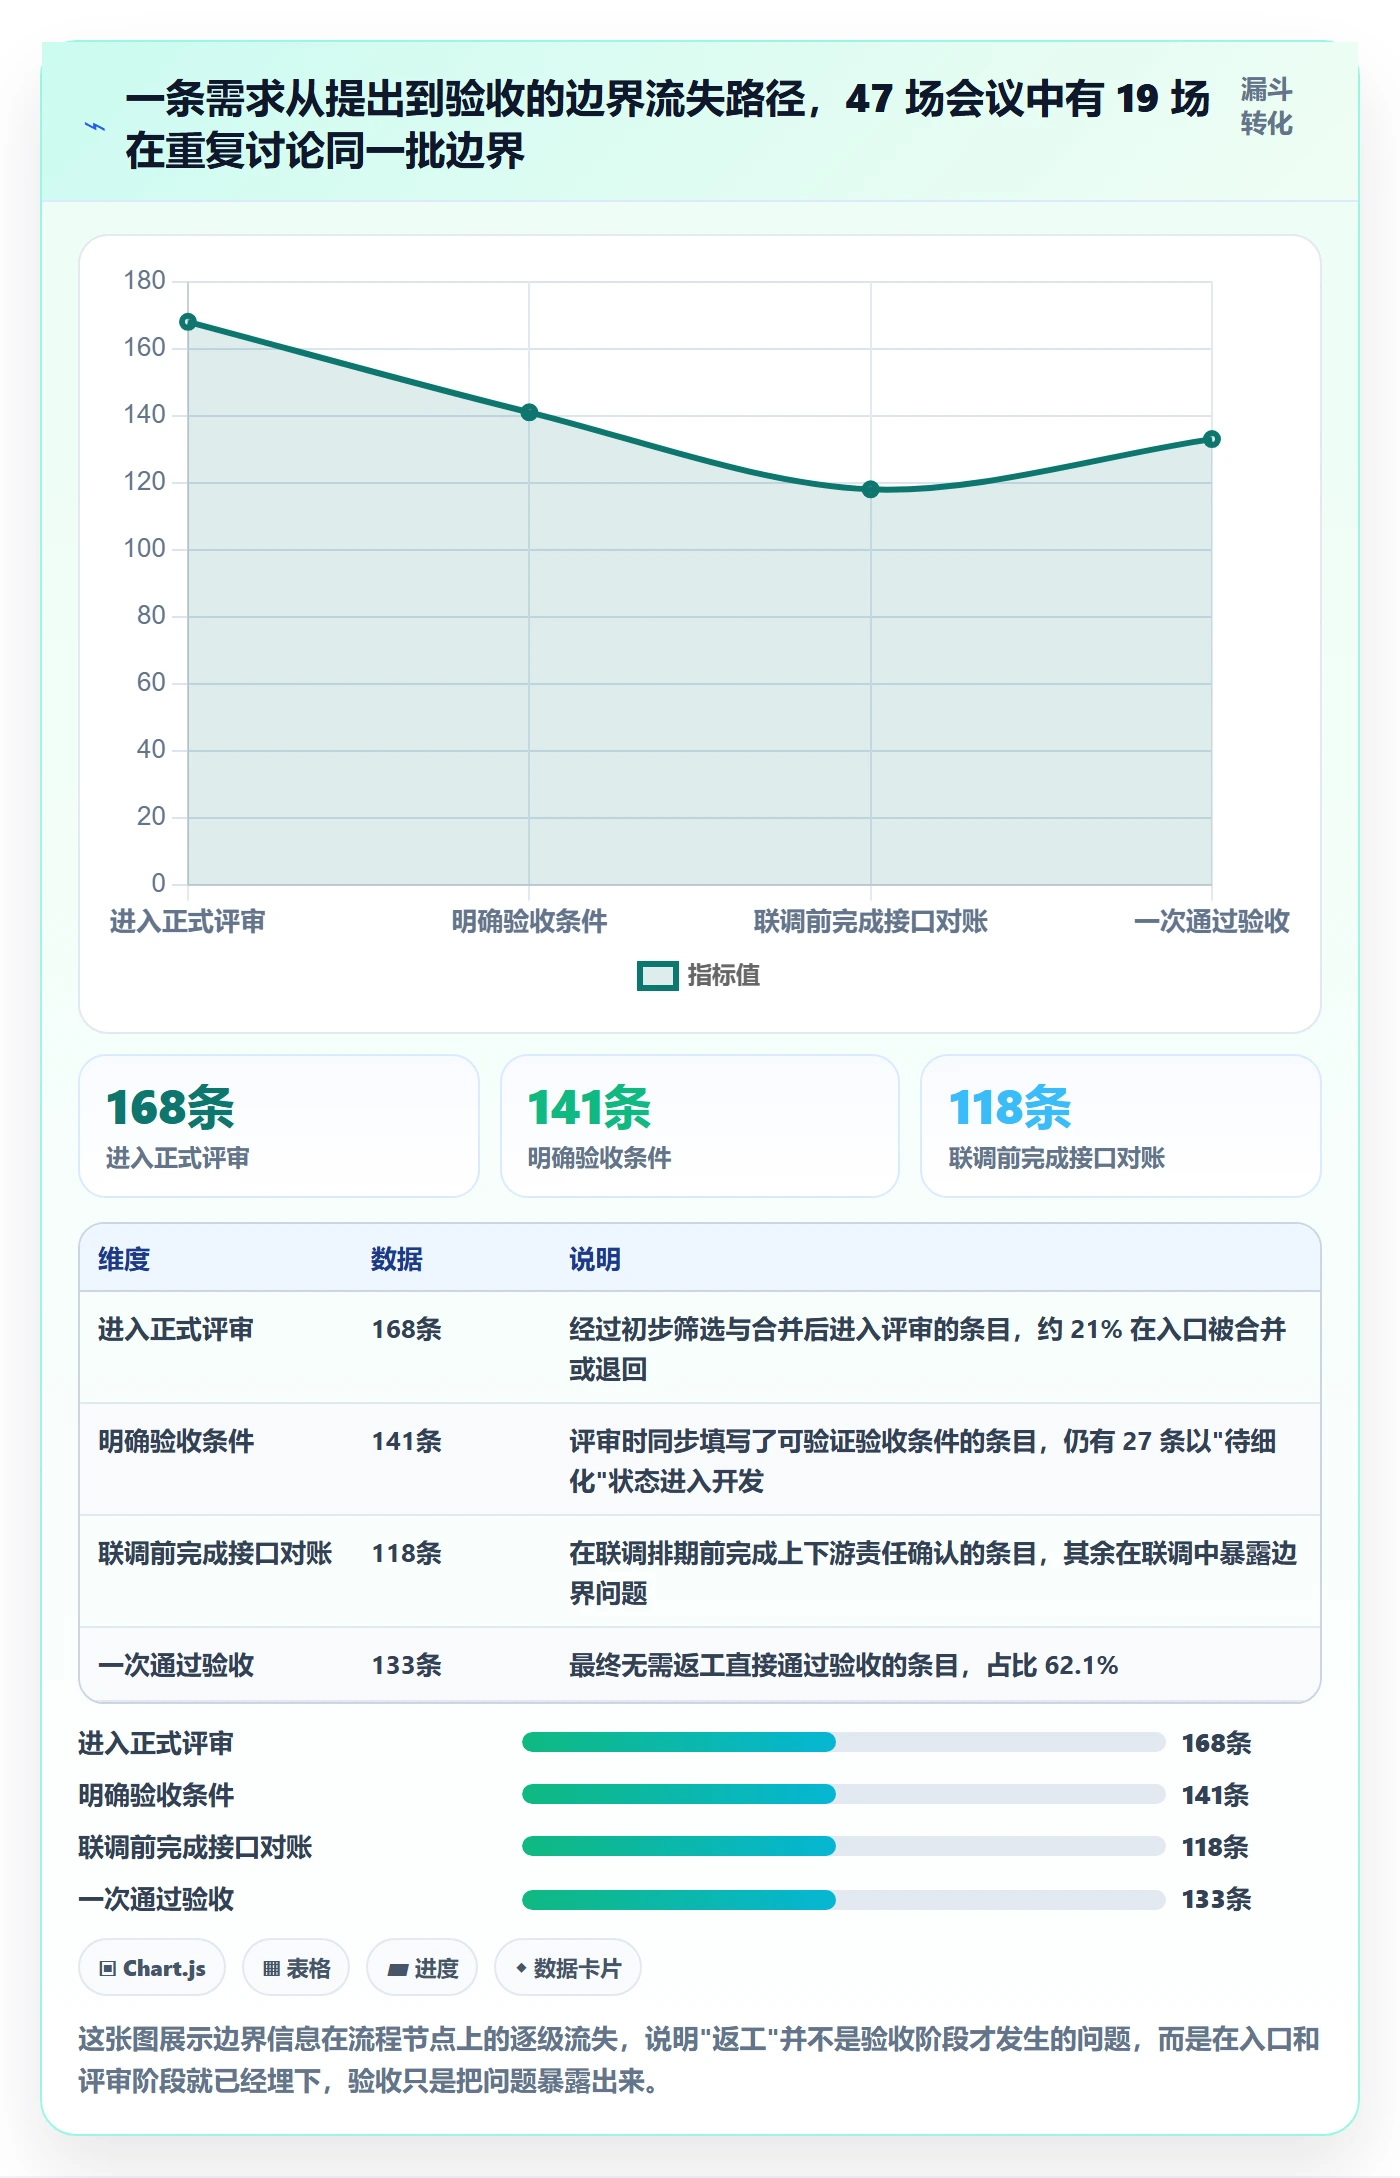Select the 168条 进入正式评审 data card
Screen dimensions: 1400x2178
tap(279, 1126)
